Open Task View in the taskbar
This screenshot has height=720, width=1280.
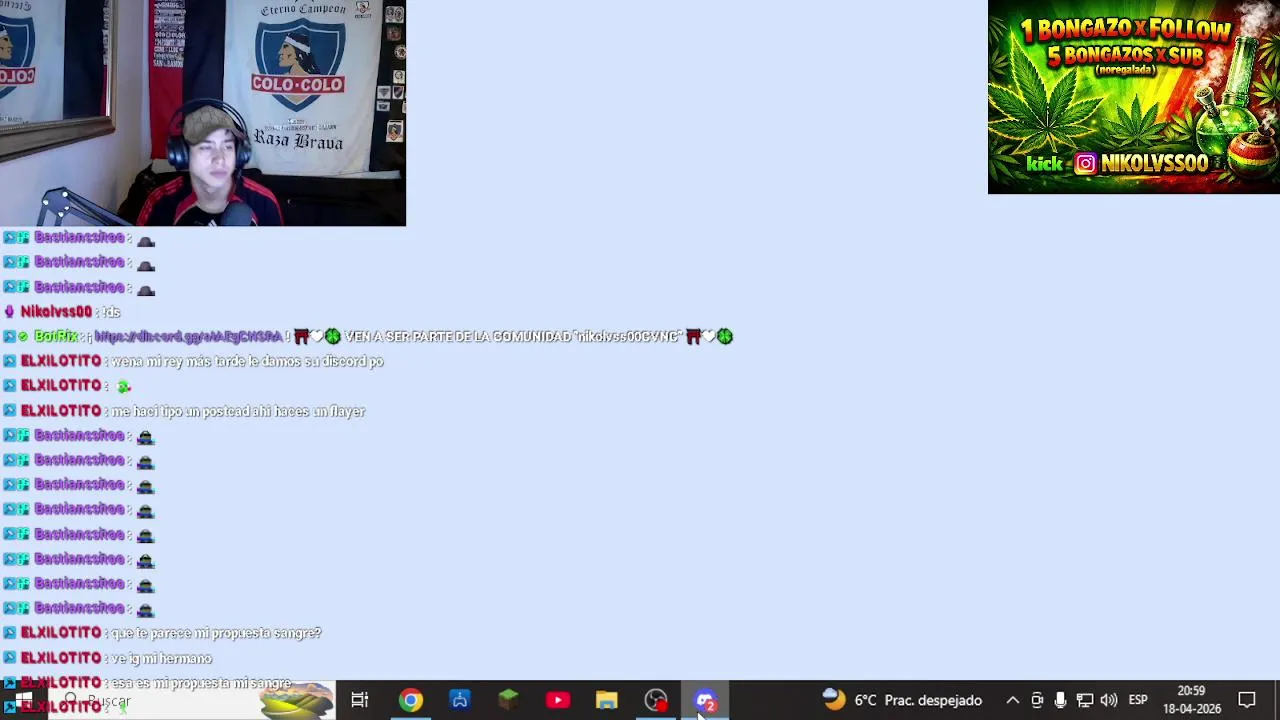click(x=360, y=700)
